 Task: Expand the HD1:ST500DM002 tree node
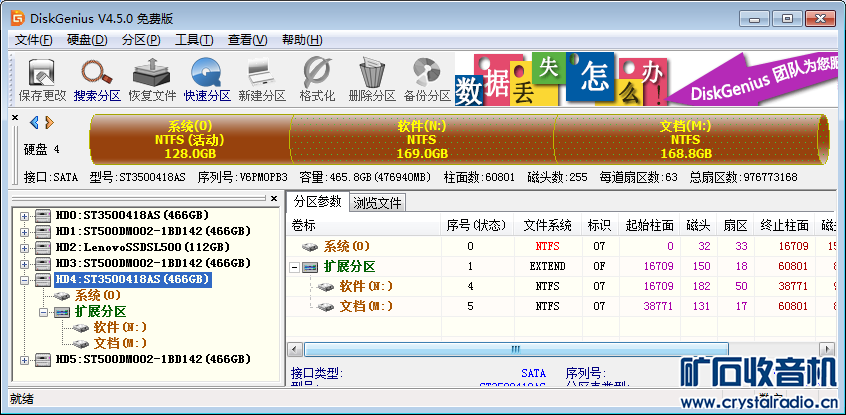24,232
